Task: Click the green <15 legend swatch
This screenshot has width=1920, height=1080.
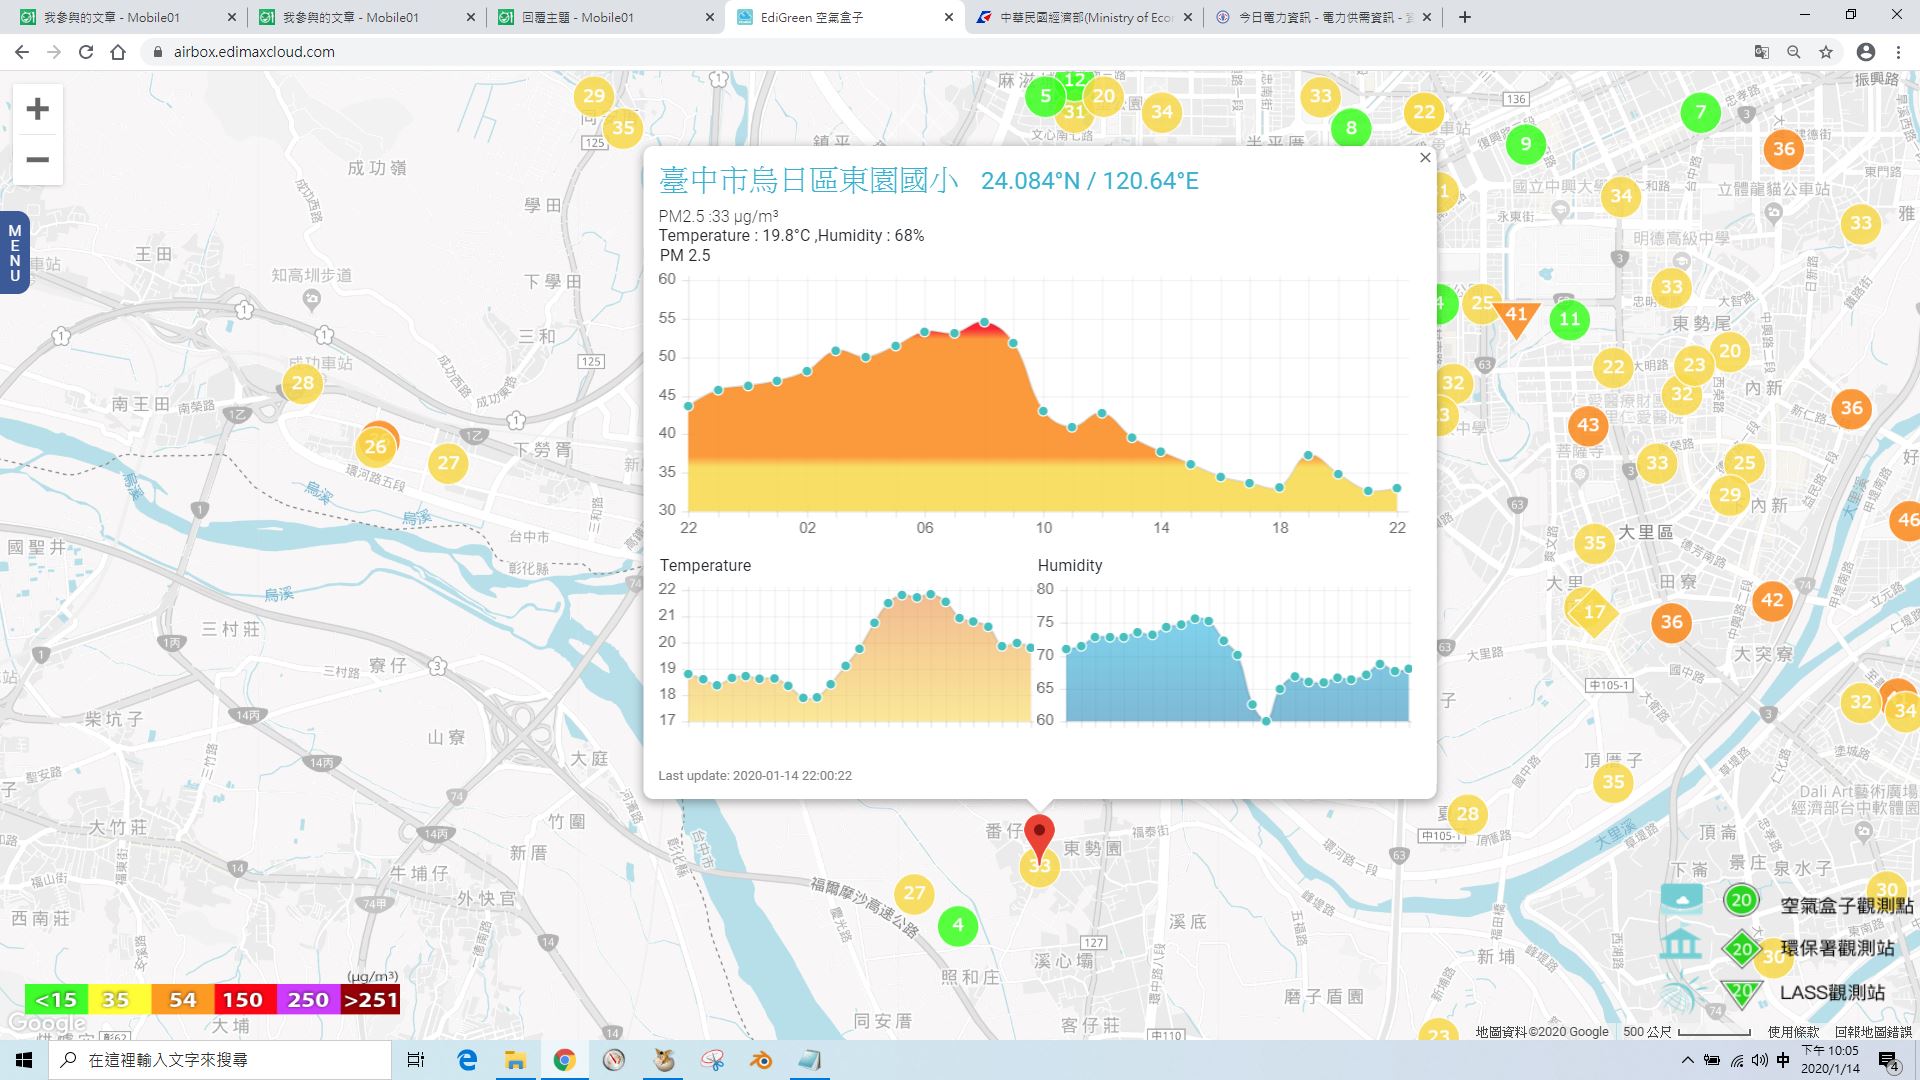Action: pyautogui.click(x=55, y=999)
